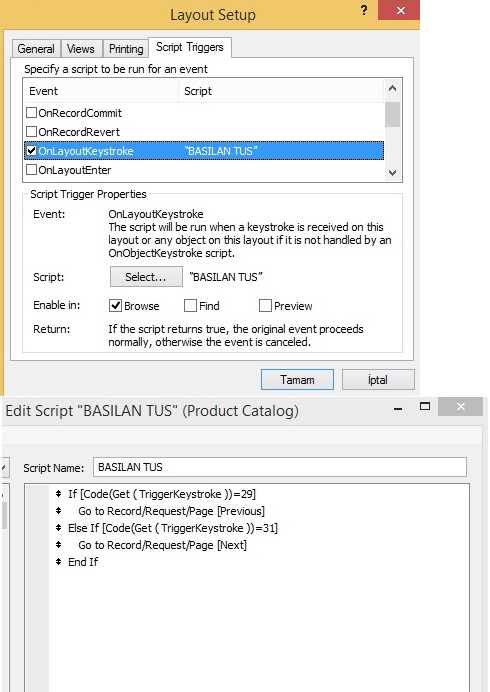
Task: Open the Printing tab
Action: (x=126, y=49)
